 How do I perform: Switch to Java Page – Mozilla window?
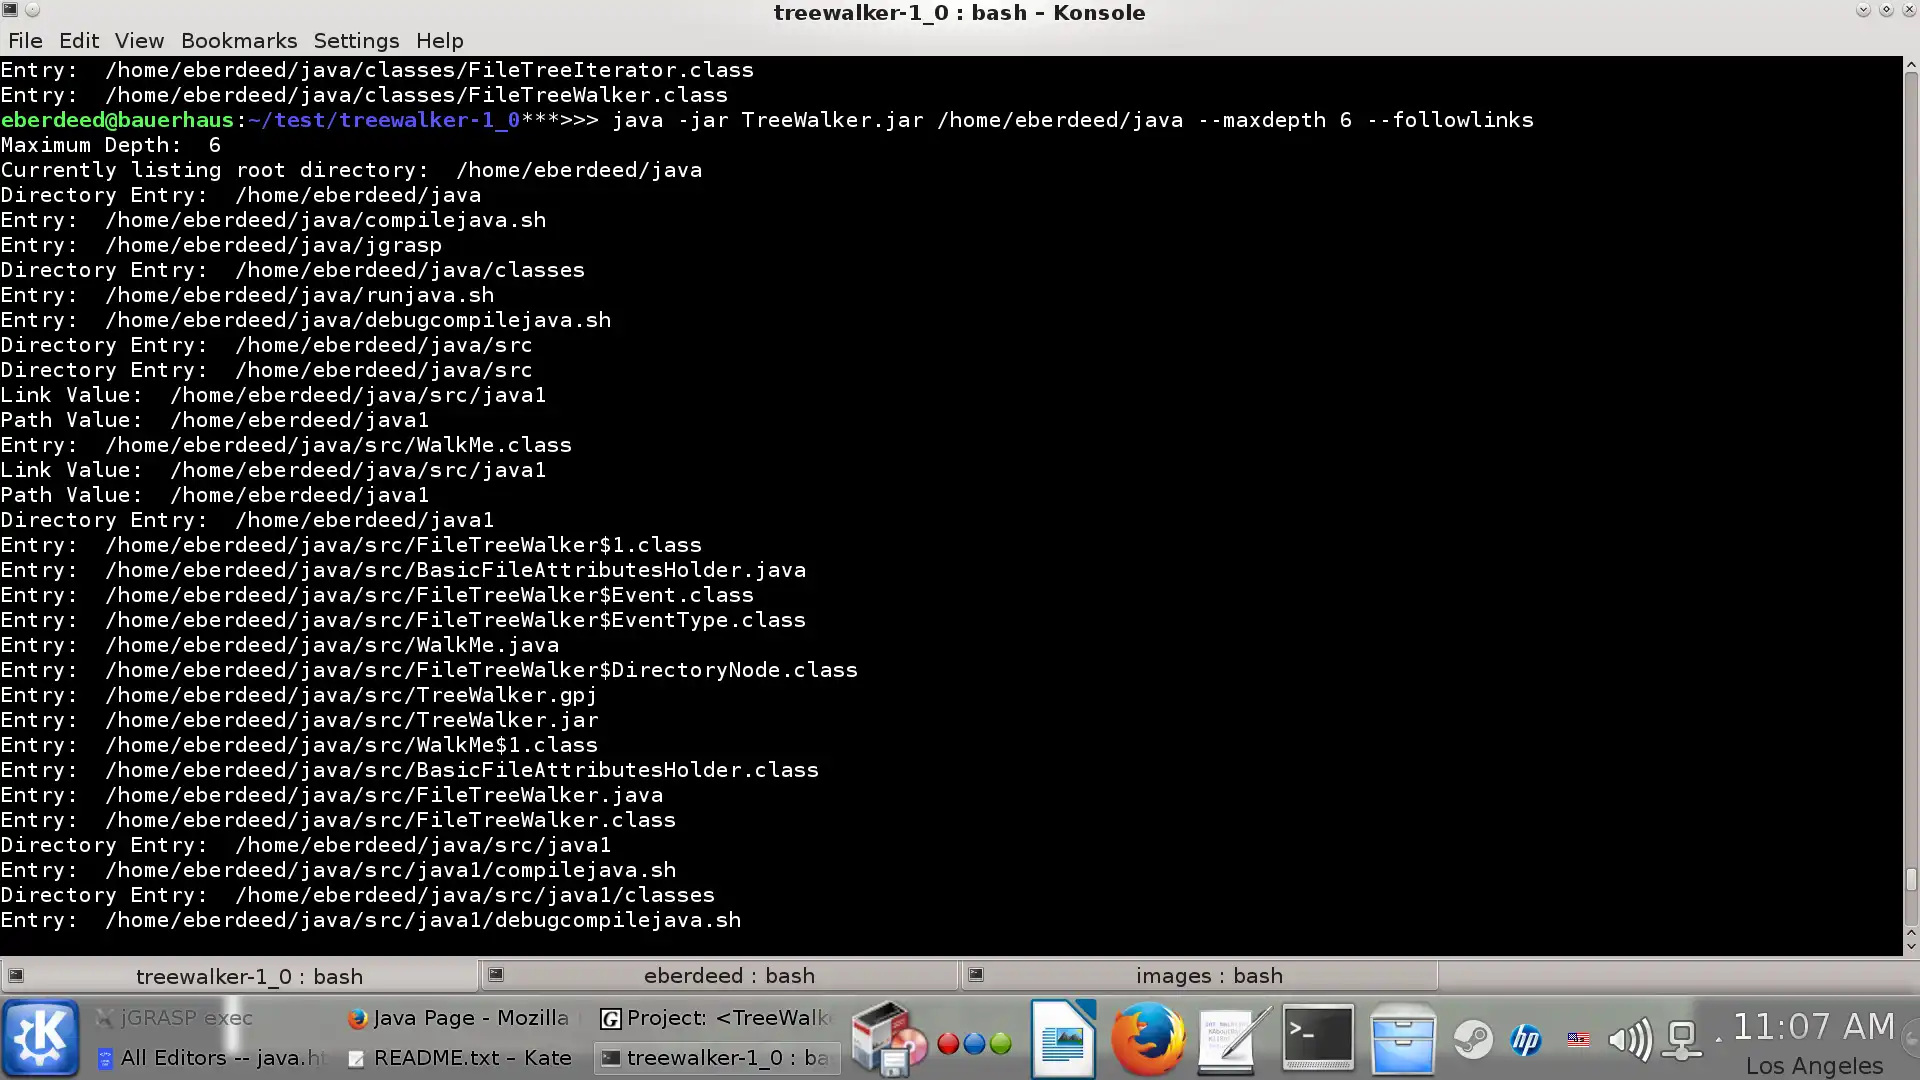click(458, 1018)
